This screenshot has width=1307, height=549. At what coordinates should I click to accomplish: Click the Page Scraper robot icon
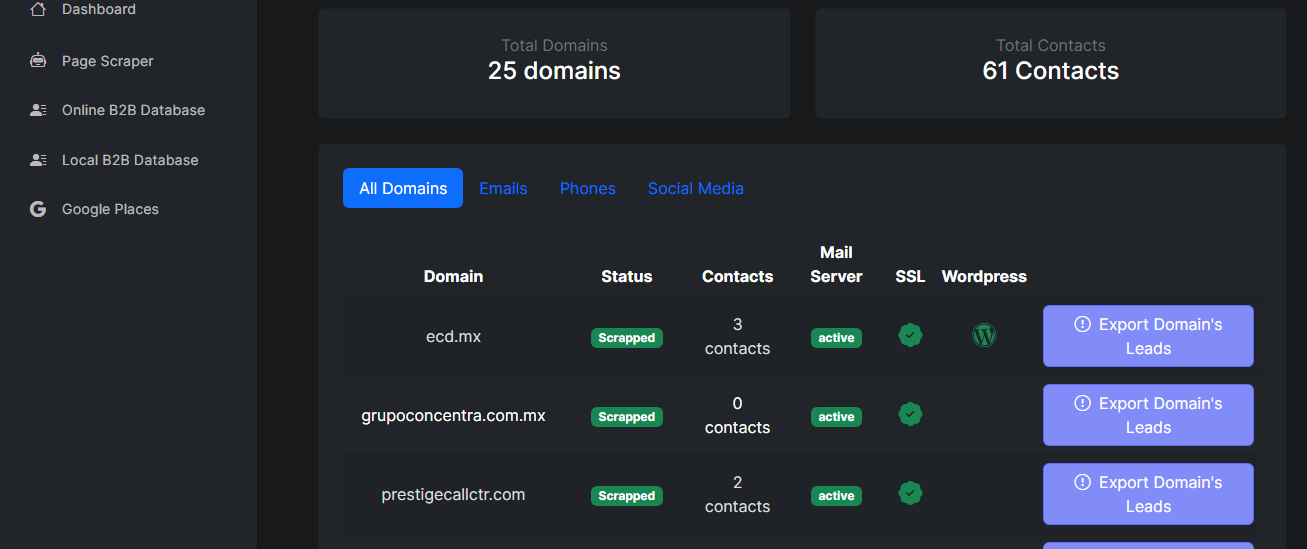coord(38,61)
